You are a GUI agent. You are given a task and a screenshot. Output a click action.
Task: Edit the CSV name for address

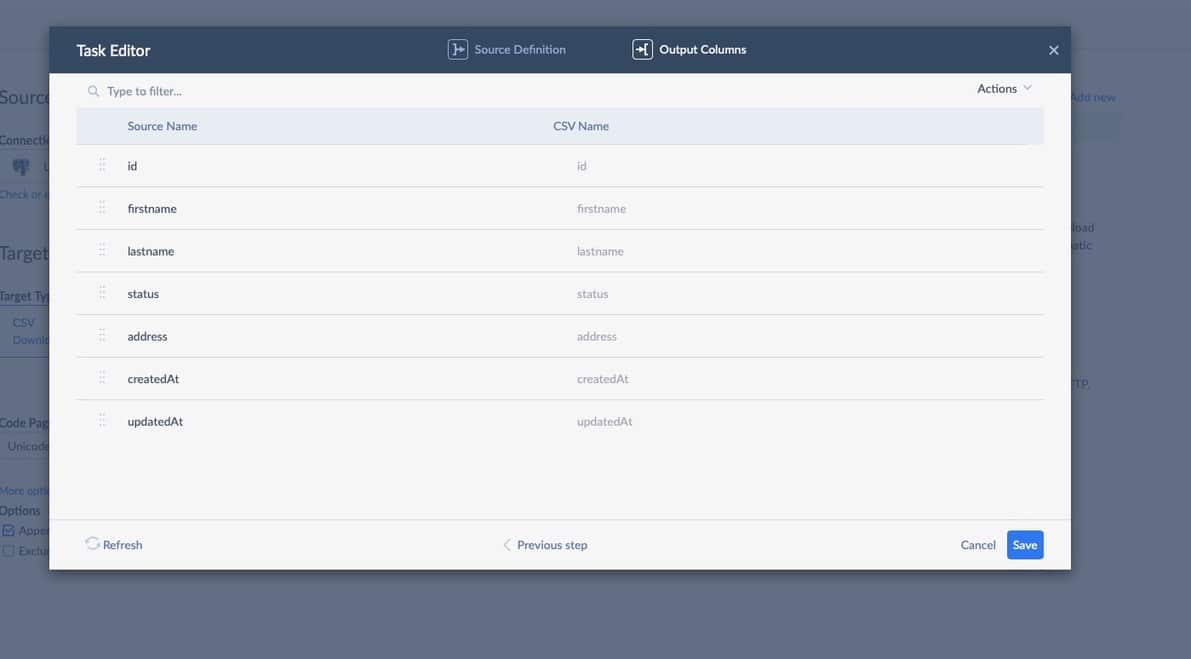(597, 337)
